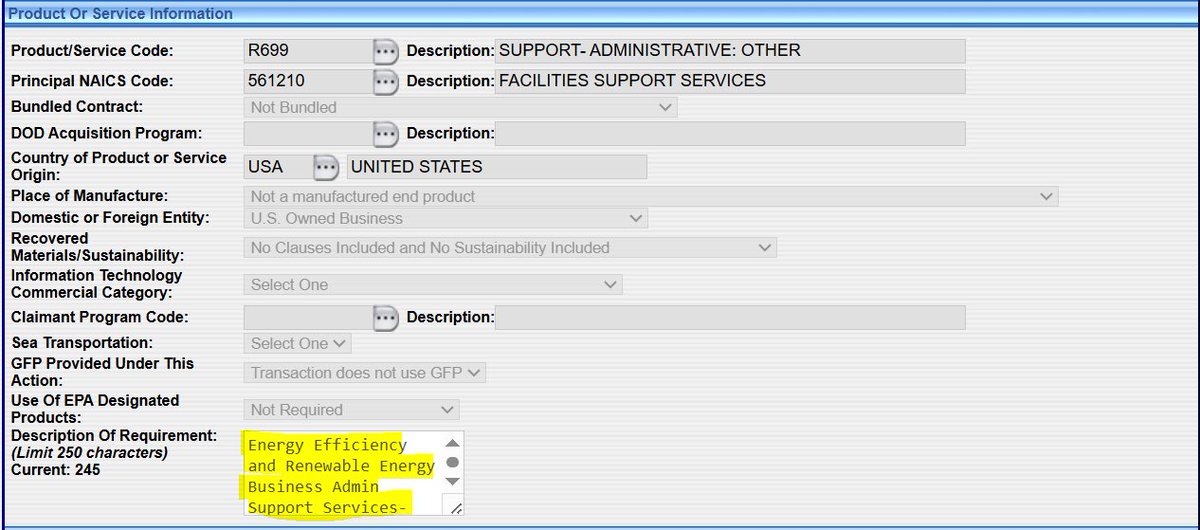Open Claimant Program Code lookup ellipsis button

pos(385,318)
